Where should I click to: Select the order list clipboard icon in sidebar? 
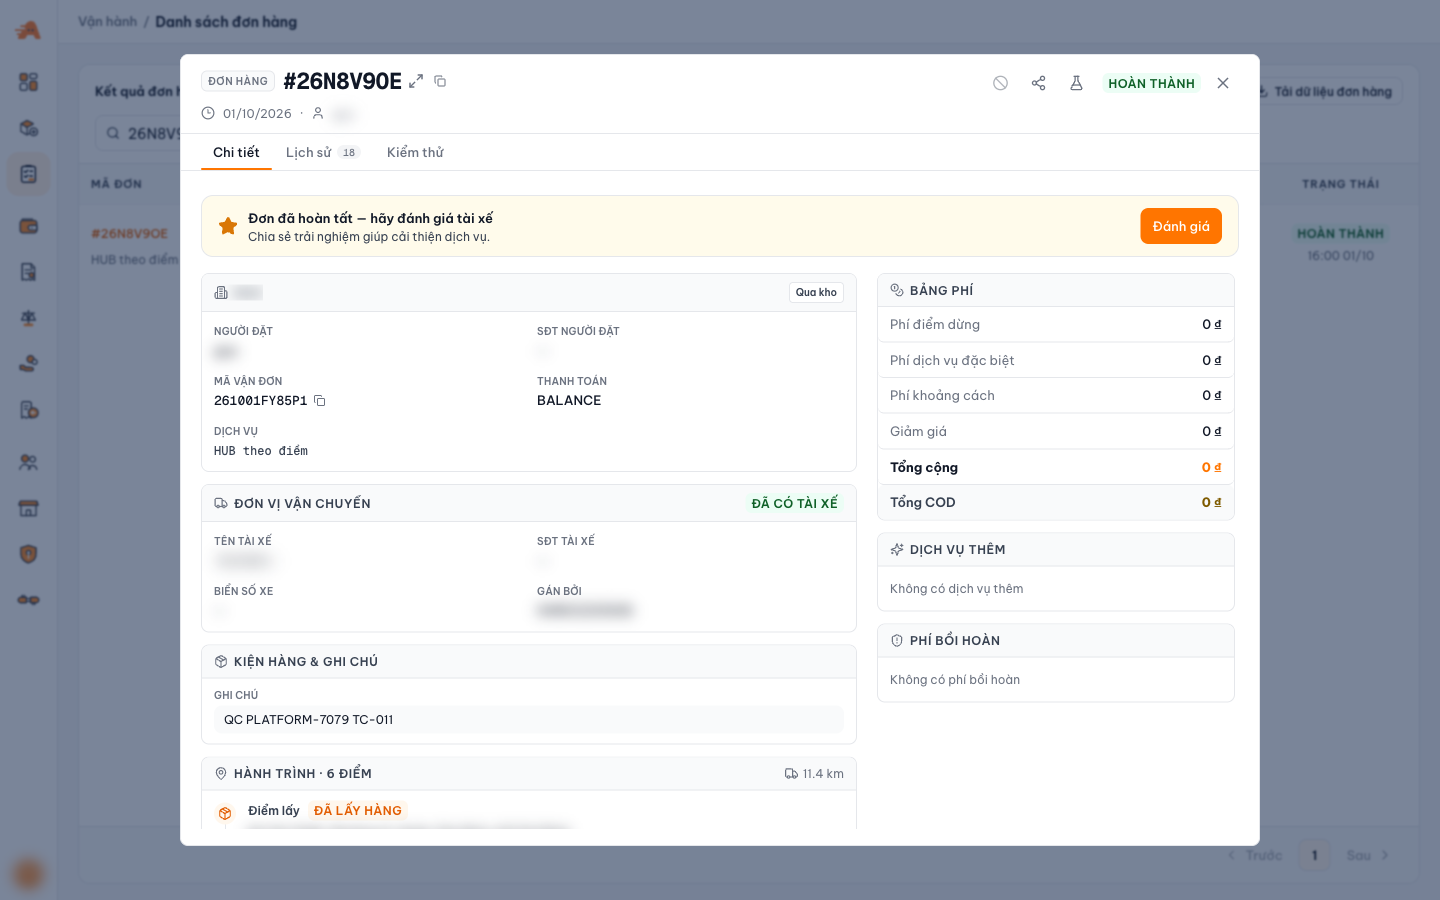(x=28, y=174)
